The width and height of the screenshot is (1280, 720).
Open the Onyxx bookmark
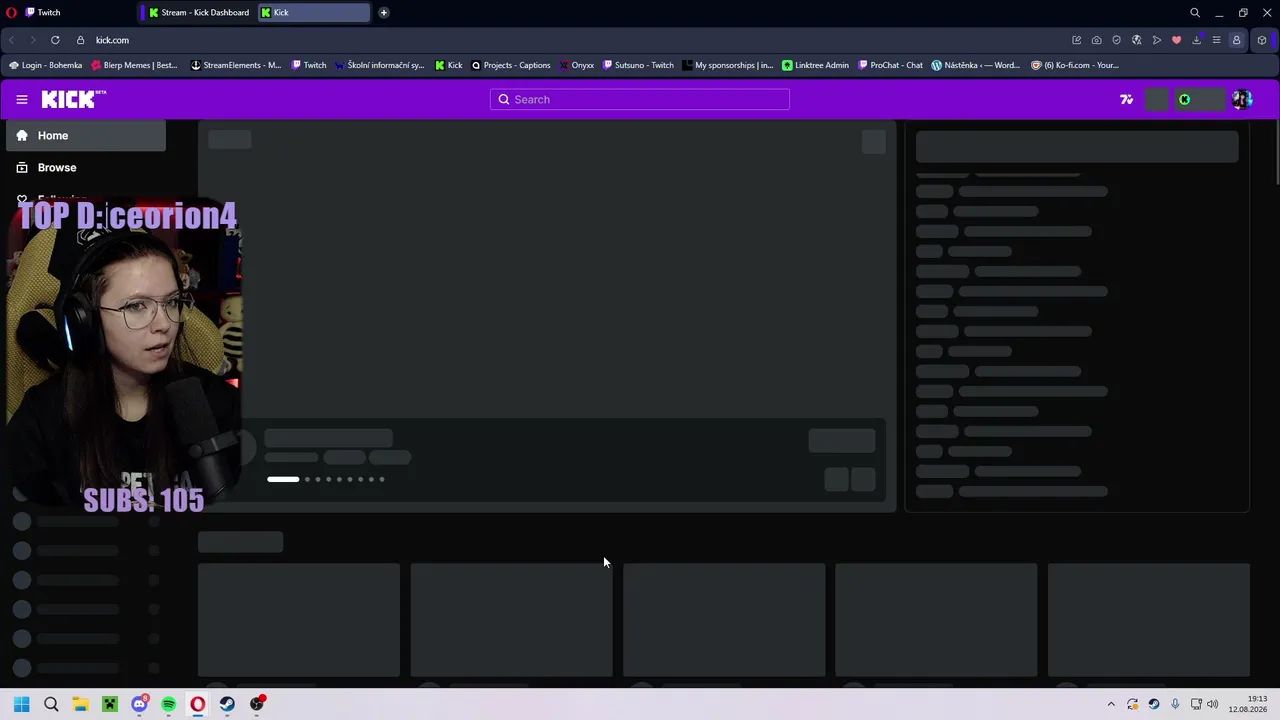(577, 65)
